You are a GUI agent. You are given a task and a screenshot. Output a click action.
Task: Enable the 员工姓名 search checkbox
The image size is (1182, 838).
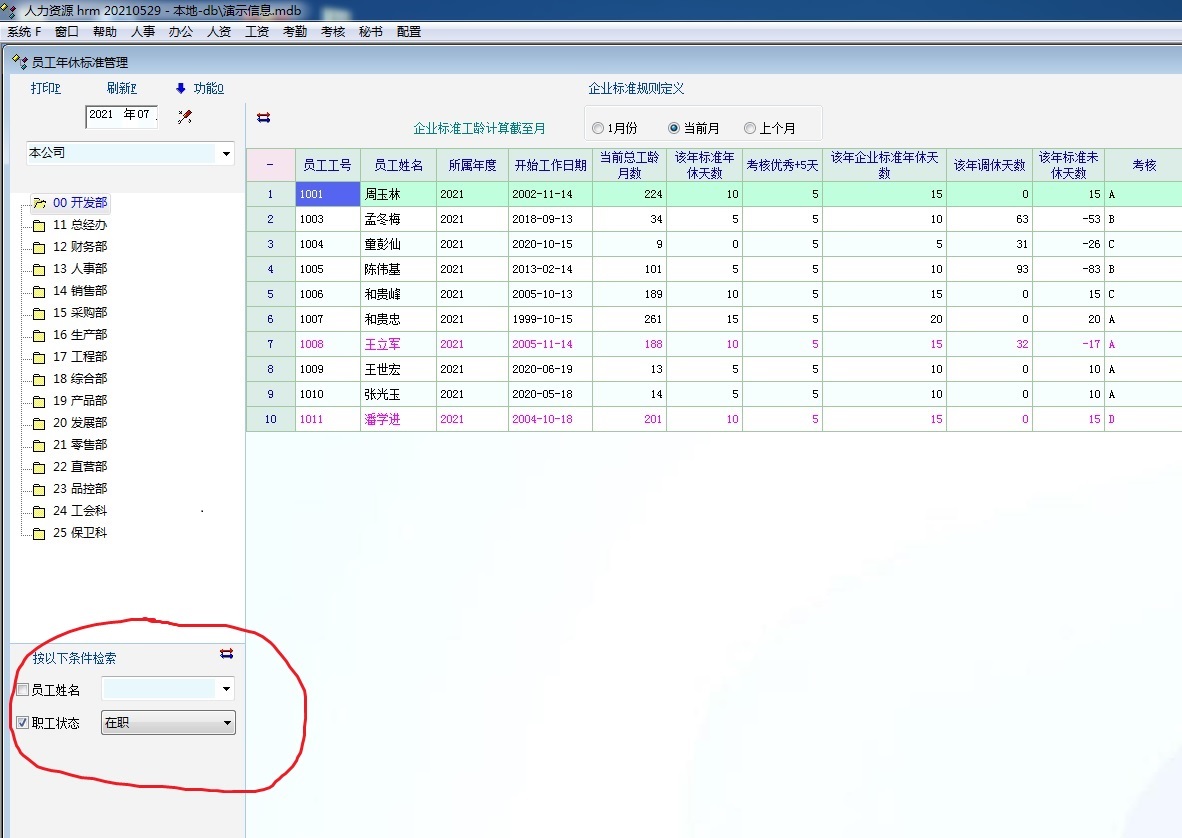[23, 690]
